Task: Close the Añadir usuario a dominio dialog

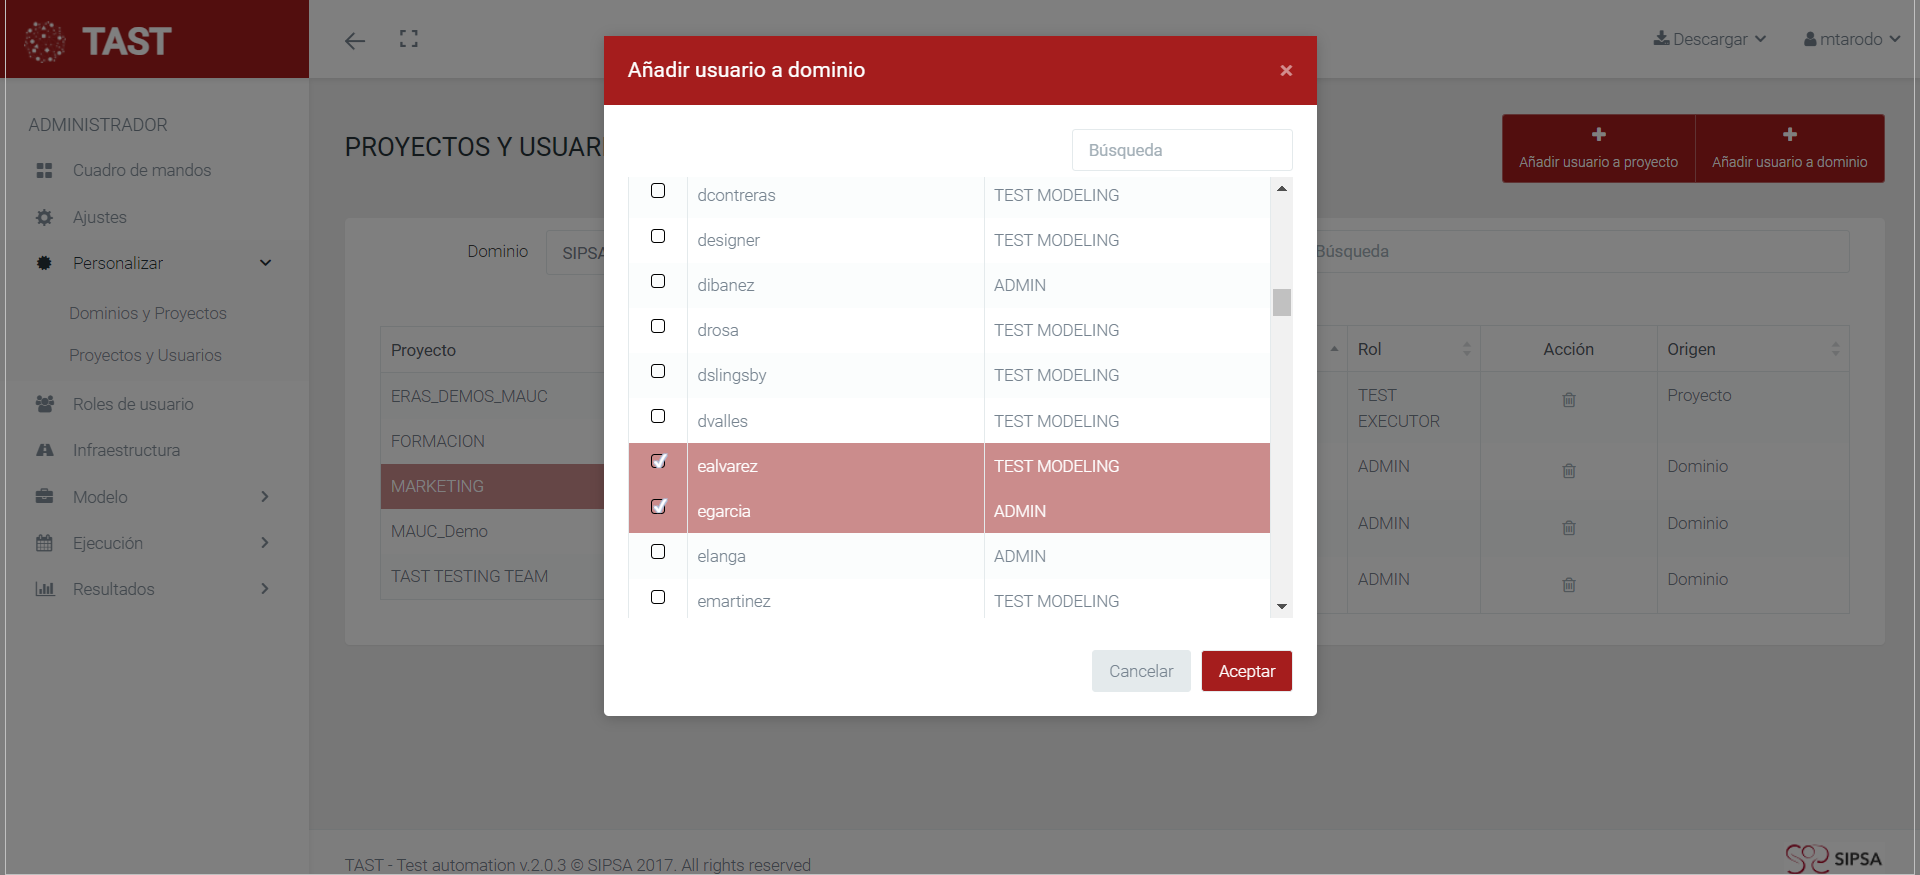Action: 1286,70
